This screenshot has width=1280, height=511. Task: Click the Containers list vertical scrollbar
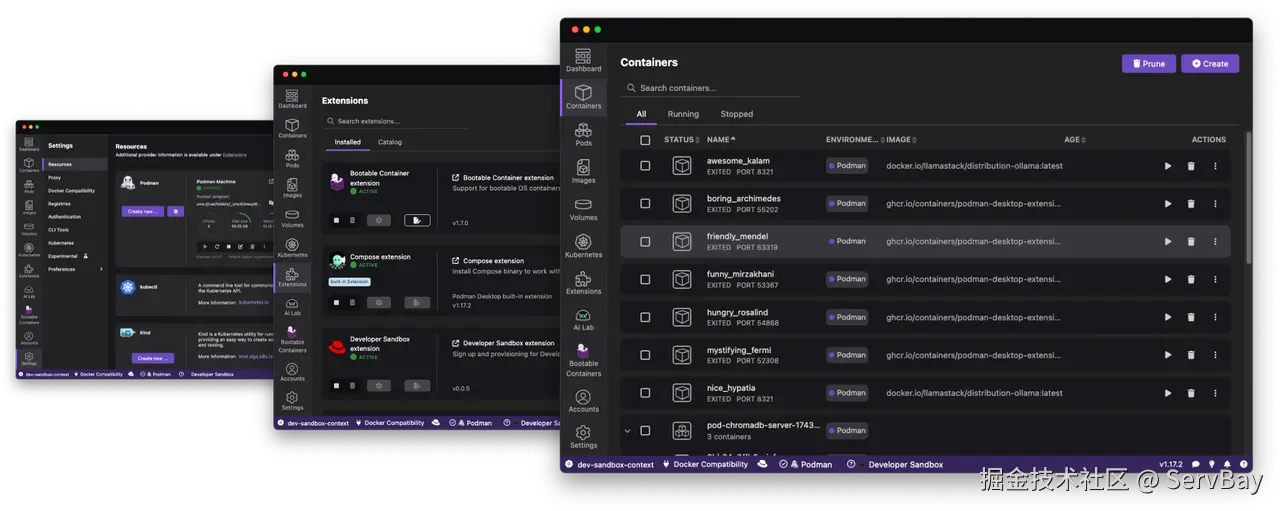(1248, 197)
